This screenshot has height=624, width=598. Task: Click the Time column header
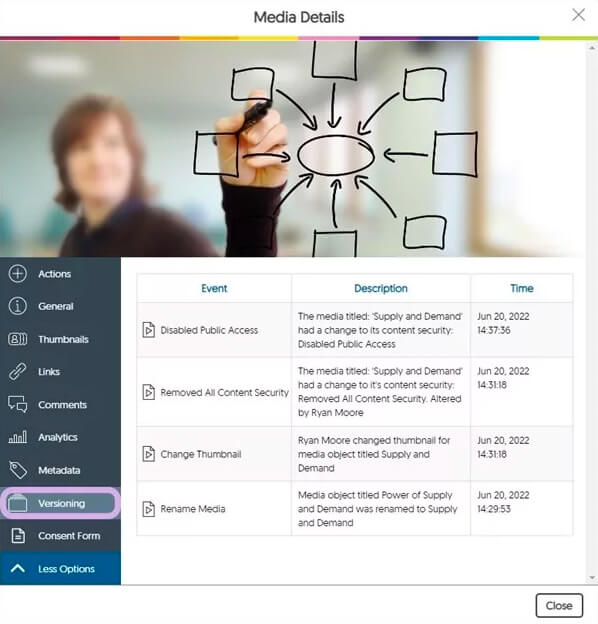[522, 288]
